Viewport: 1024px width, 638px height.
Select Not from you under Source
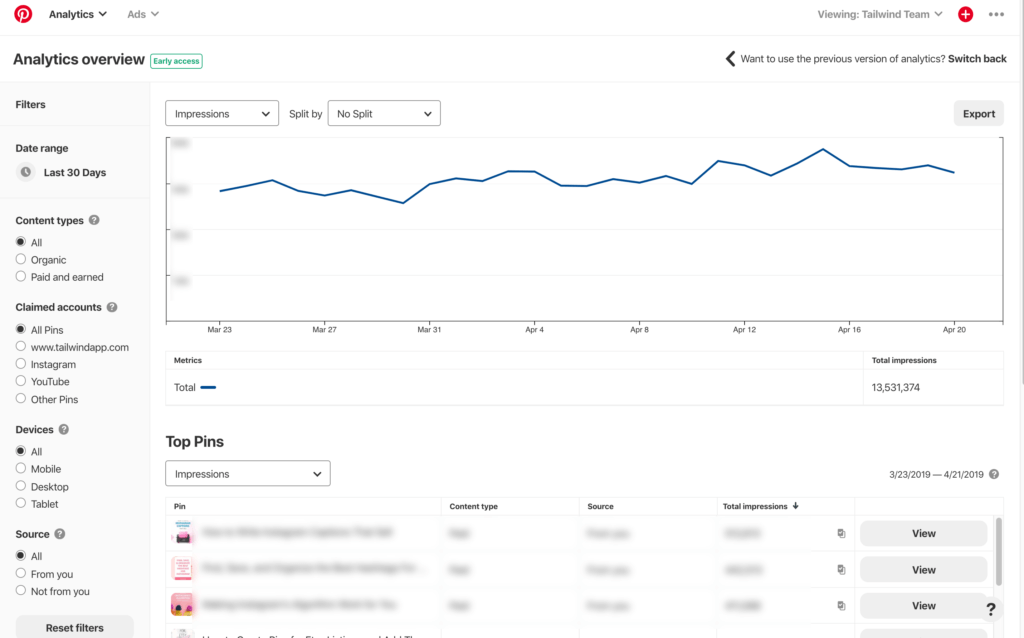tap(20, 591)
